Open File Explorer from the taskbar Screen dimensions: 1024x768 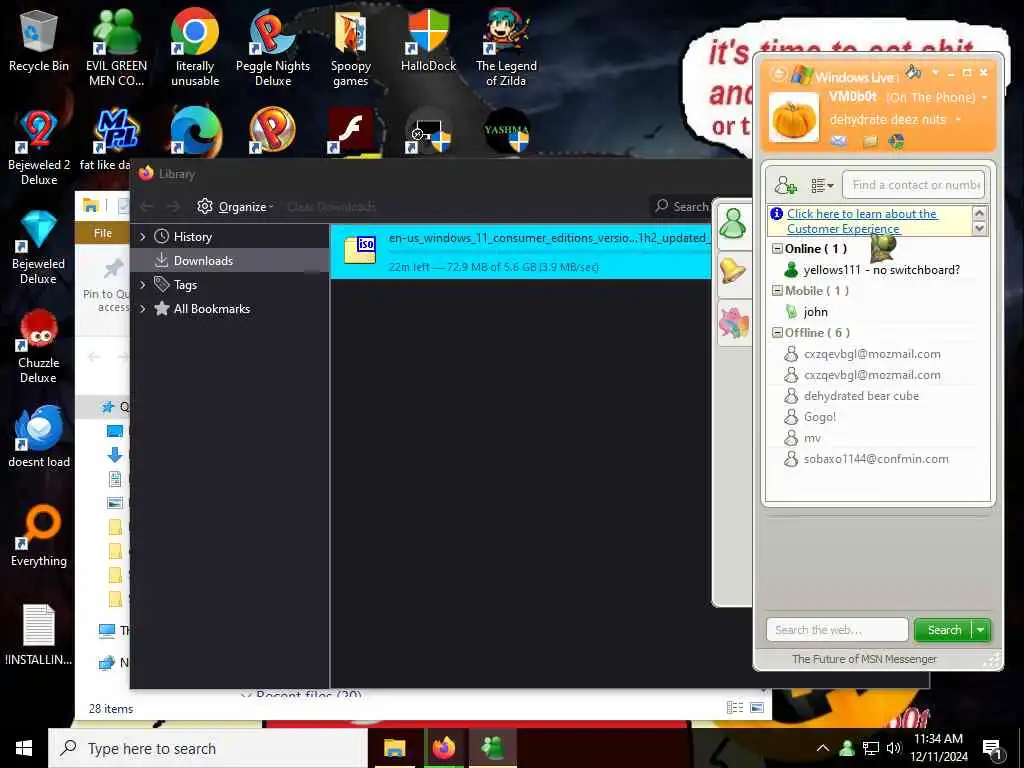pos(394,748)
